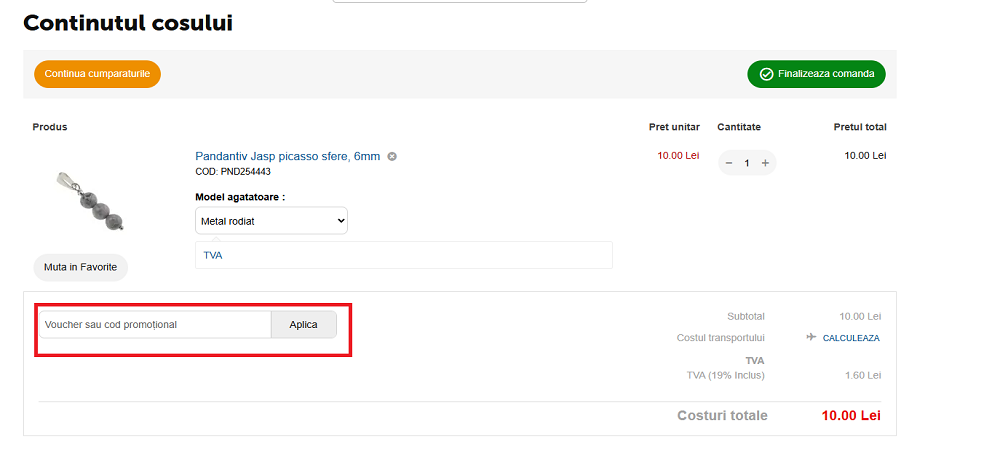This screenshot has width=1000, height=450.
Task: Click Finalizeaza comanda to check out
Action: tap(816, 74)
